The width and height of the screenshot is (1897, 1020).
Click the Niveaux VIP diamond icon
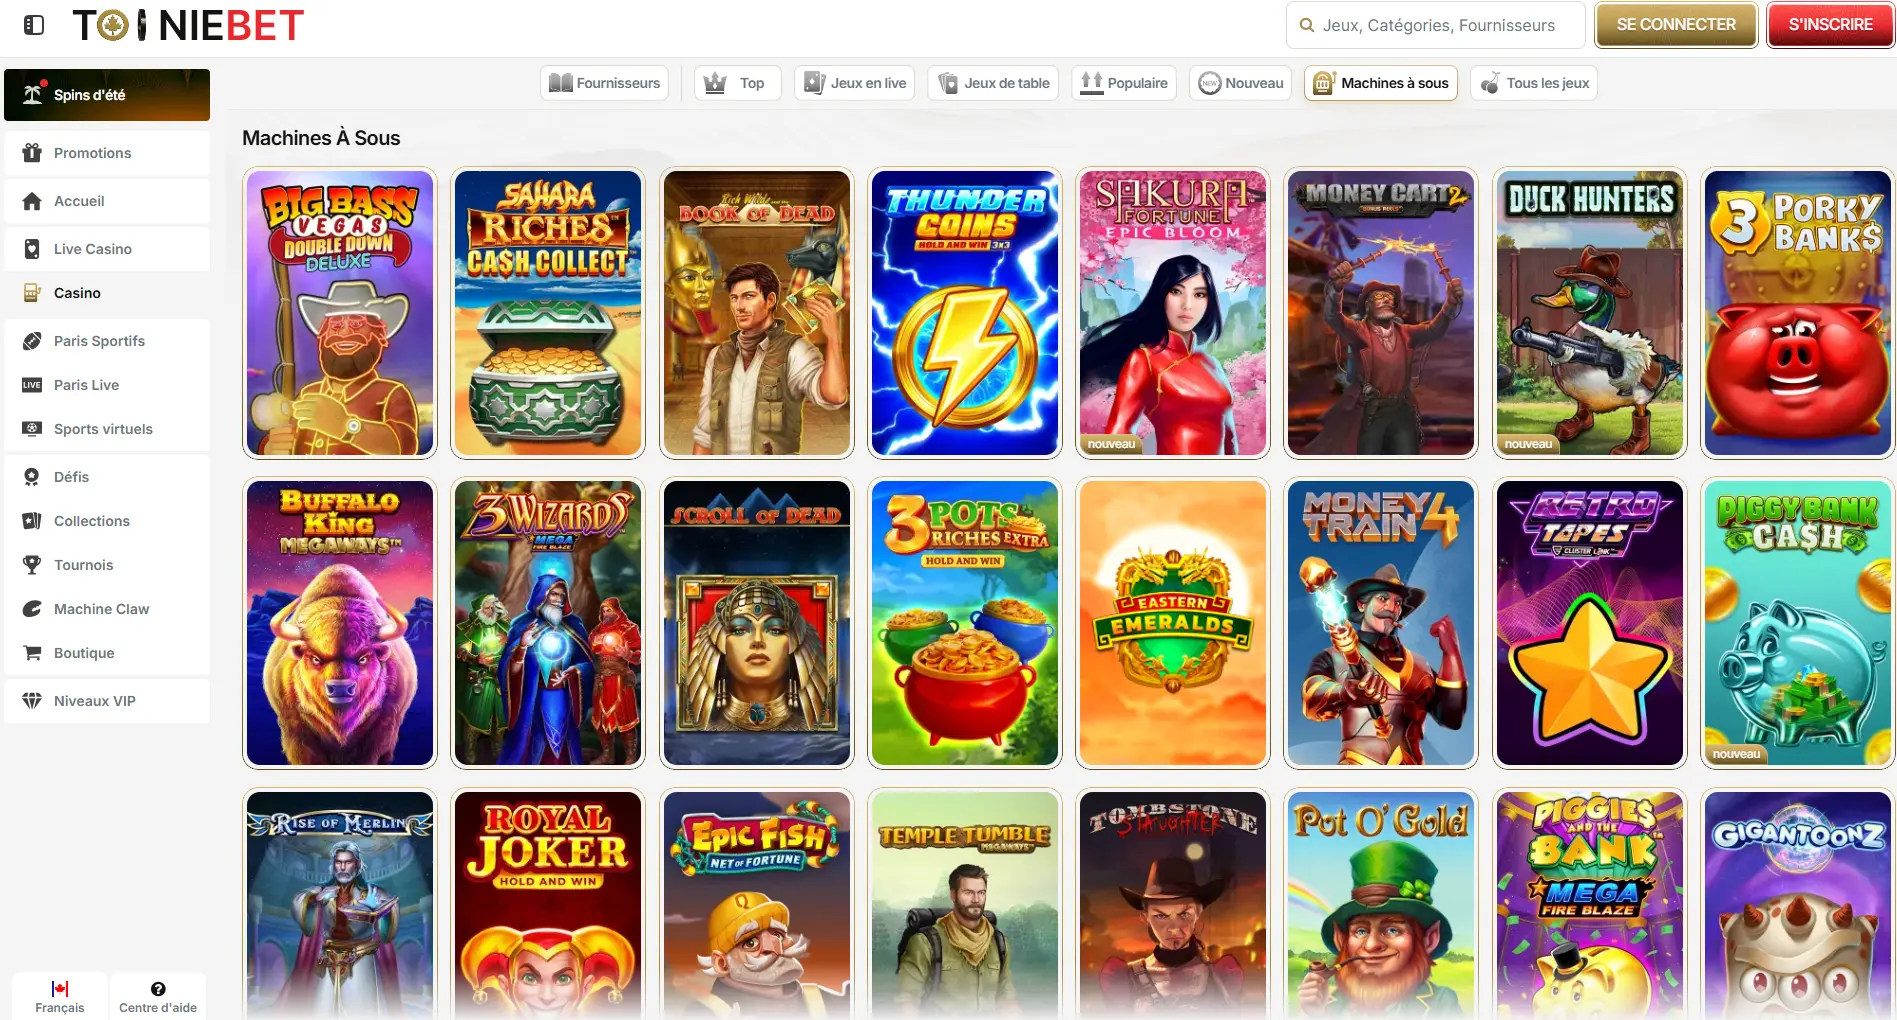point(32,701)
